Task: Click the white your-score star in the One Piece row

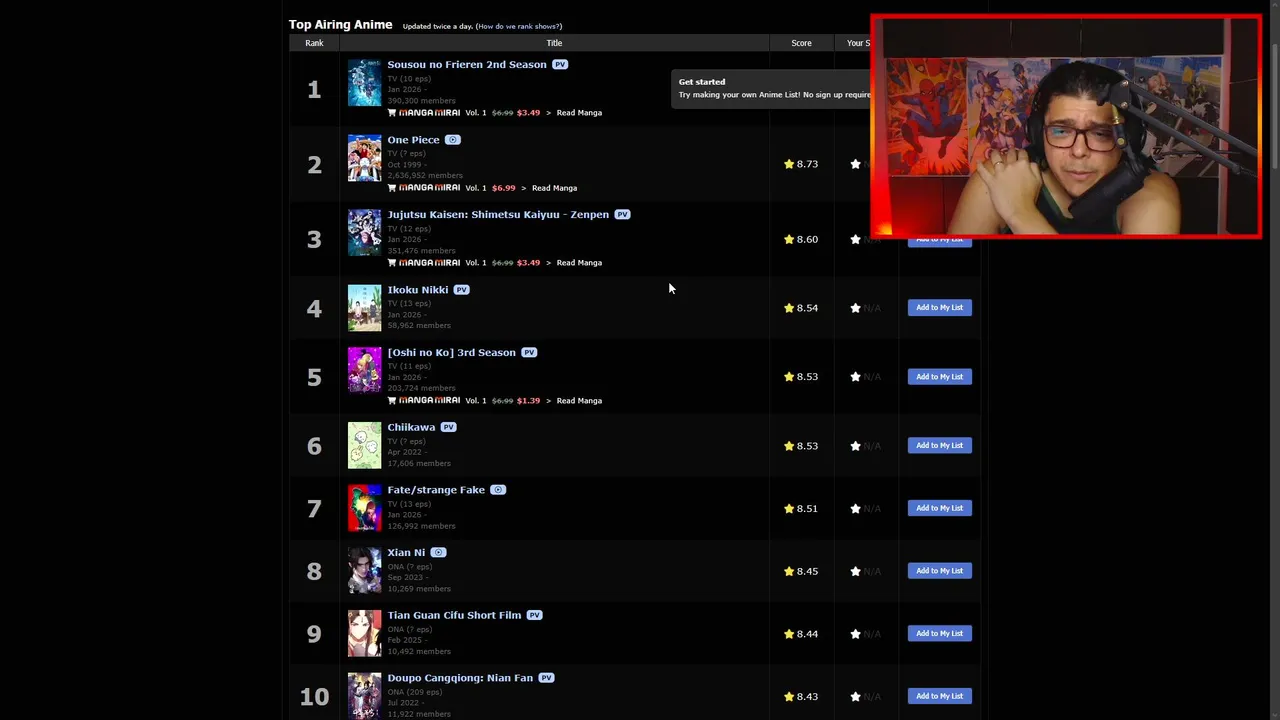Action: tap(855, 164)
